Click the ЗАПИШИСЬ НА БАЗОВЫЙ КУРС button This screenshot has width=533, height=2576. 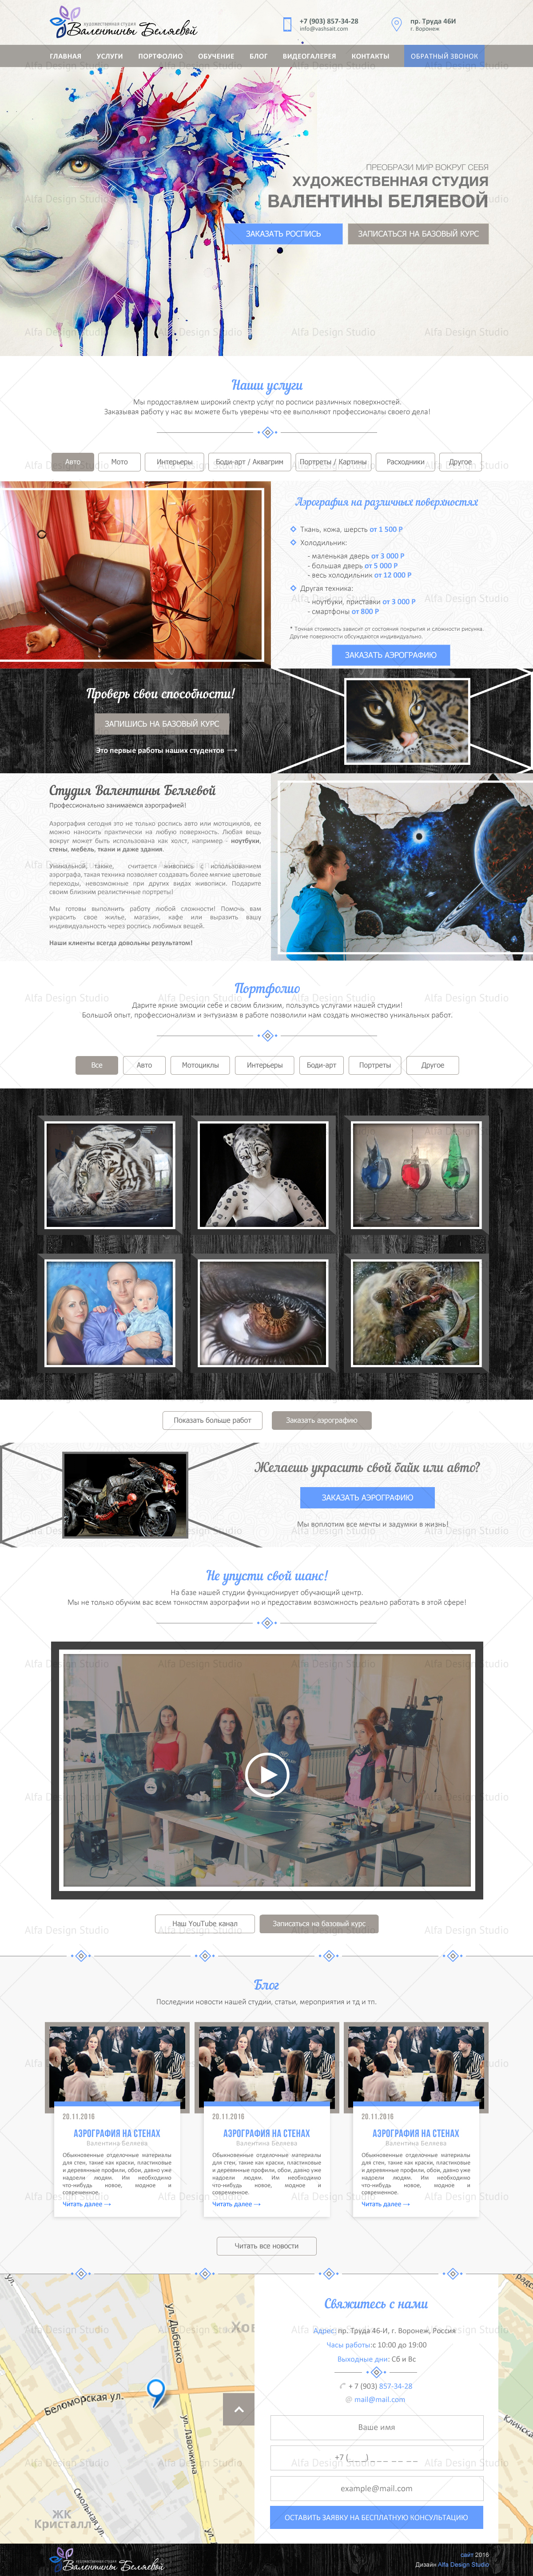162,723
